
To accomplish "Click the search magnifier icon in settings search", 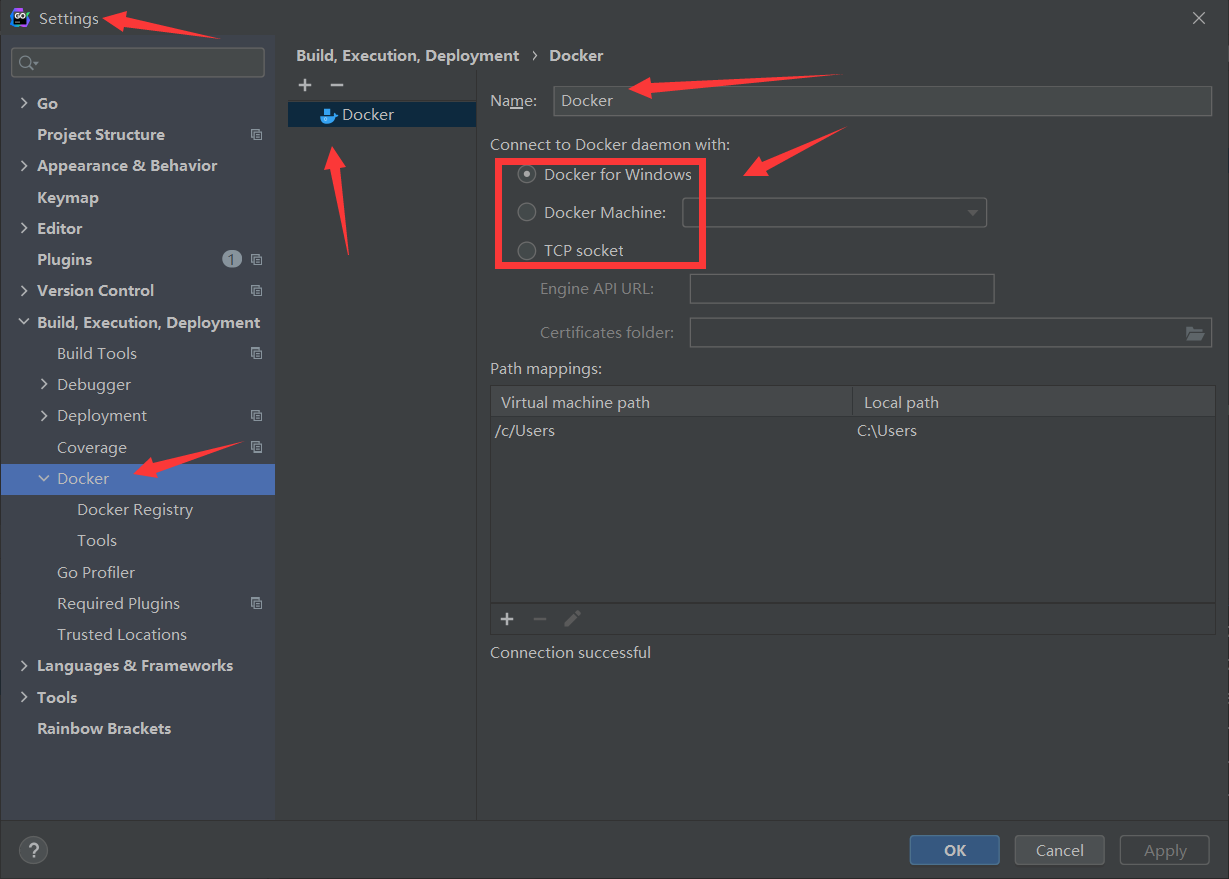I will [27, 63].
